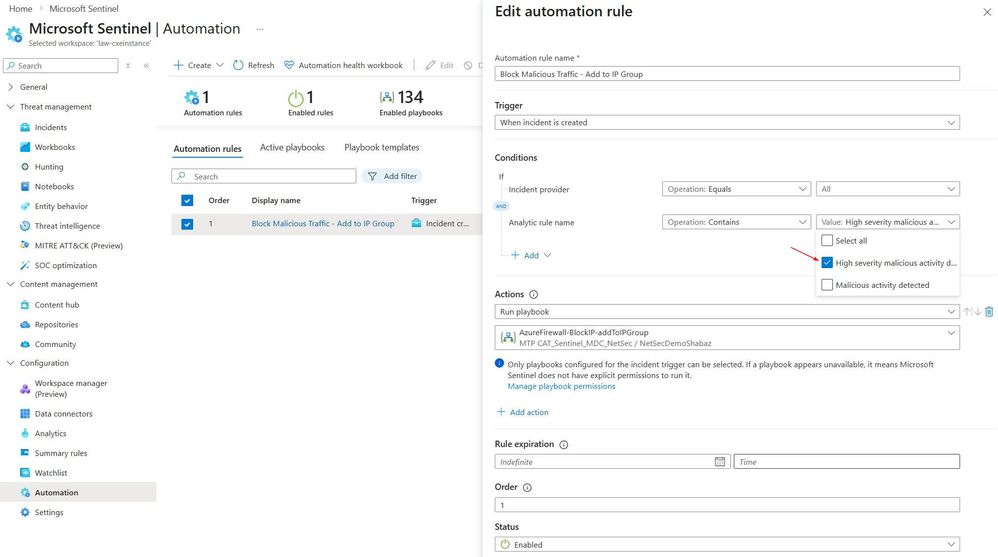Open Summary rules page
Screen dimensions: 998x557
(x=60, y=453)
